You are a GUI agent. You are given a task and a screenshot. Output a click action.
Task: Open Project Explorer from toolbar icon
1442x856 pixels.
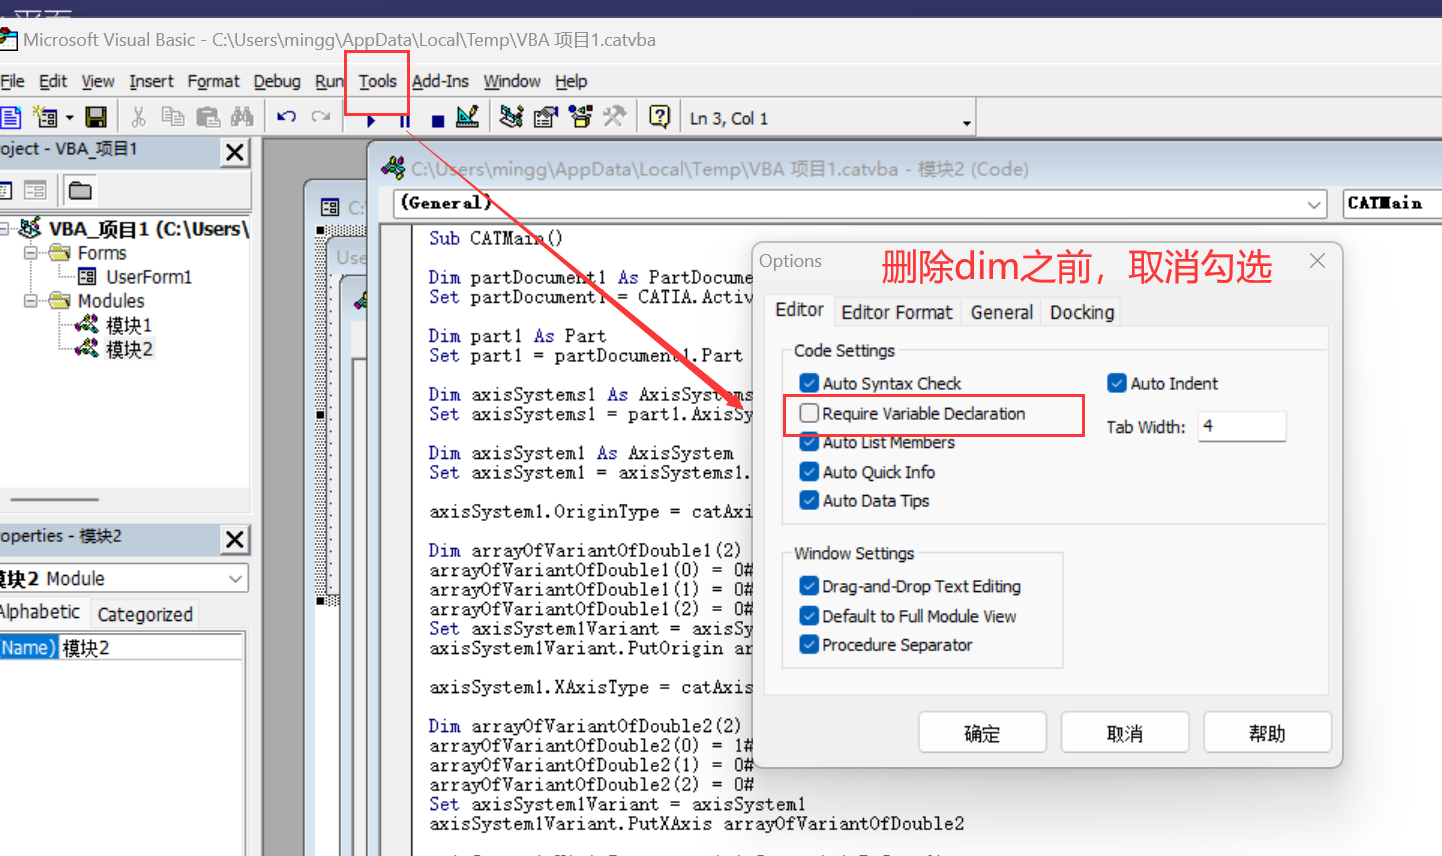pos(512,117)
